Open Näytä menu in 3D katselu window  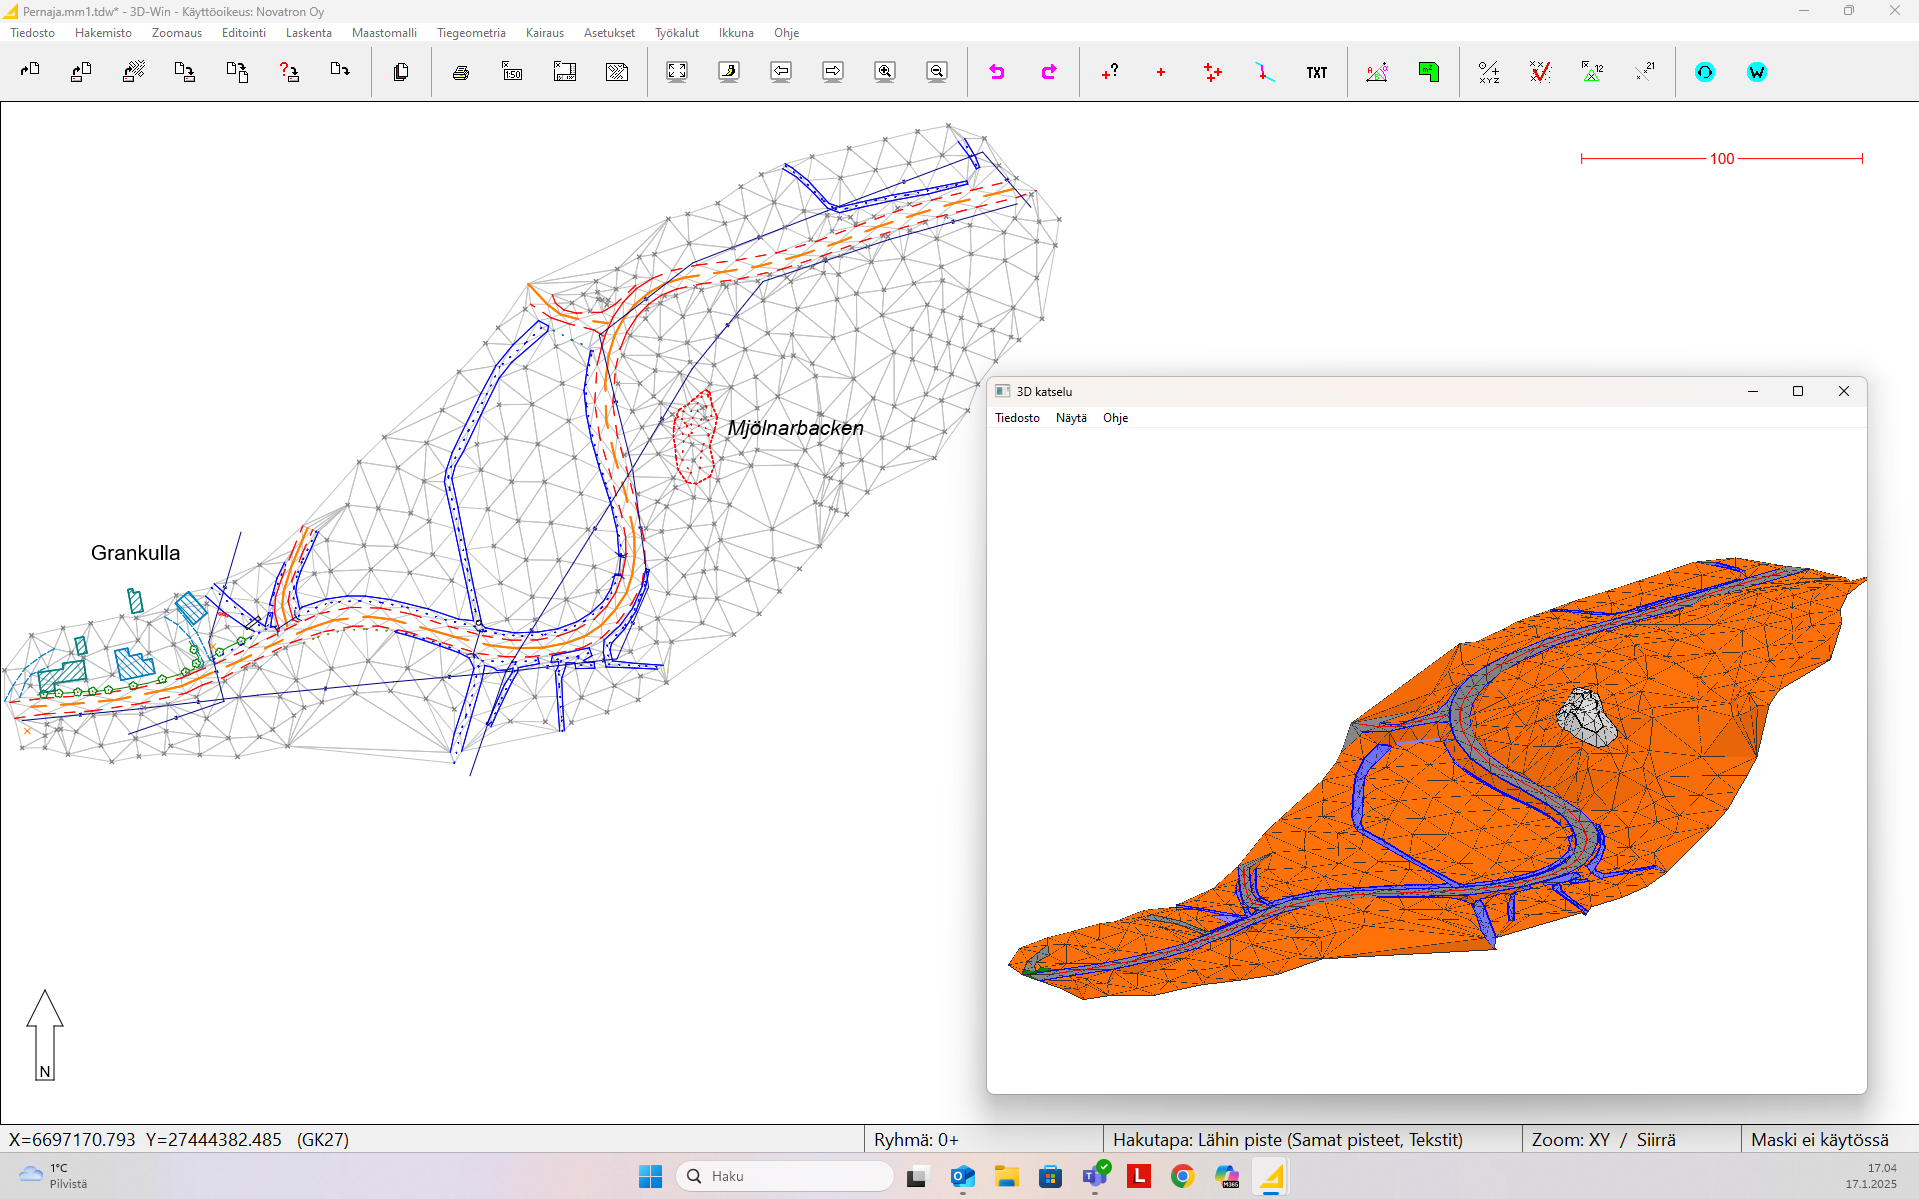tap(1071, 418)
